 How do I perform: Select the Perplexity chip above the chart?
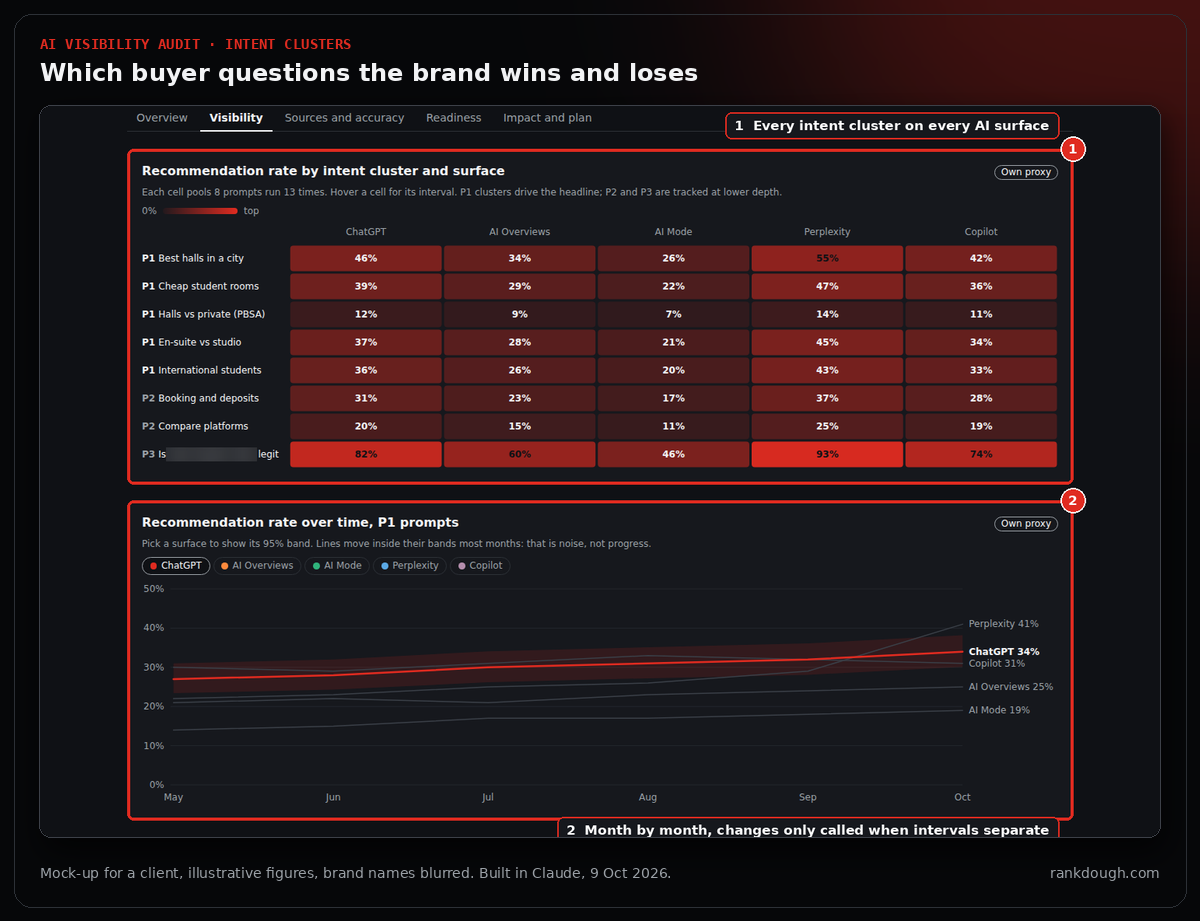tap(409, 566)
